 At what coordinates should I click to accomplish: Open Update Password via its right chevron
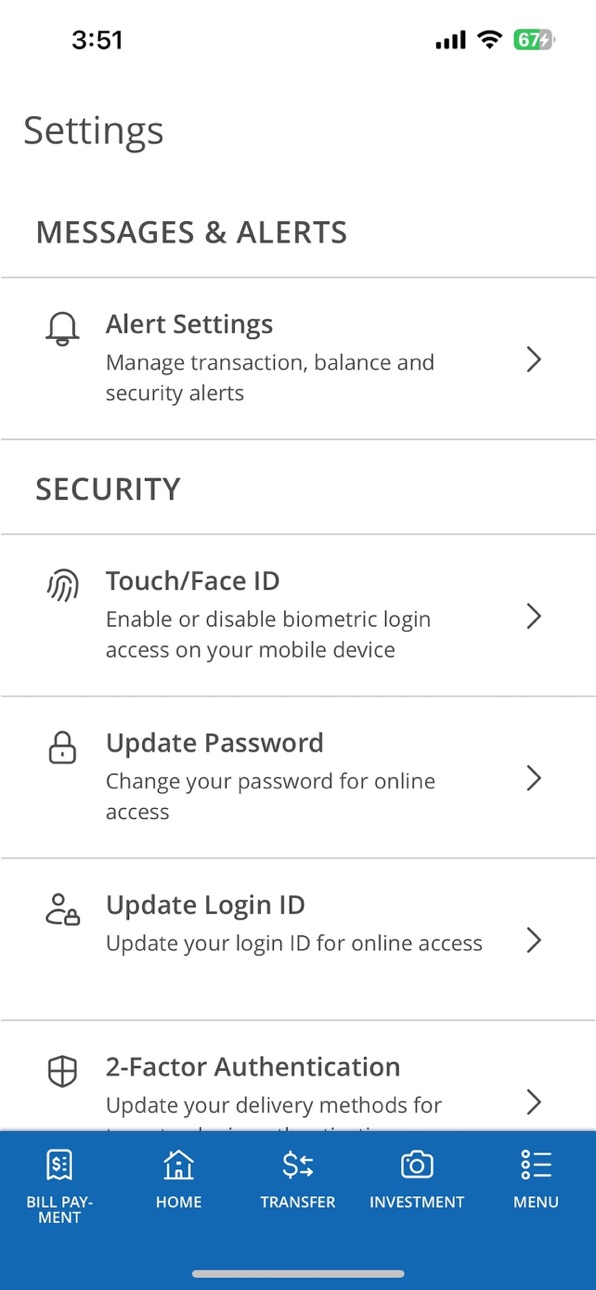click(534, 778)
